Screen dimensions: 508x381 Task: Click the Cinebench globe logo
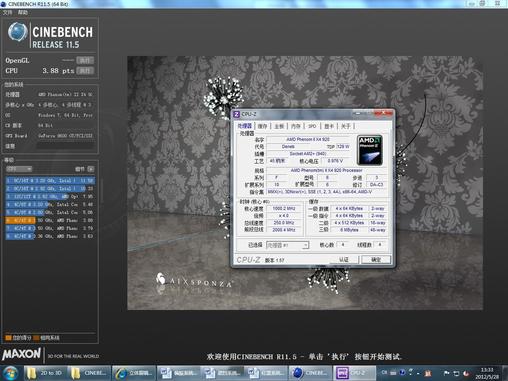(17, 32)
